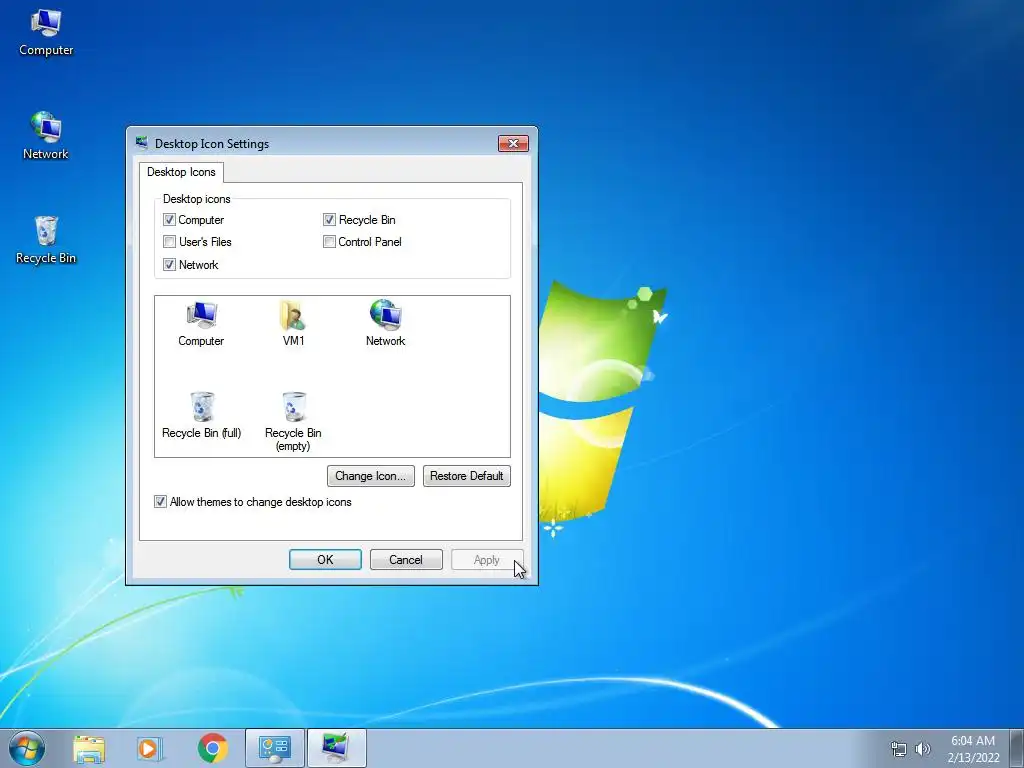Click the Restore Default button
Image resolution: width=1024 pixels, height=768 pixels.
[466, 476]
